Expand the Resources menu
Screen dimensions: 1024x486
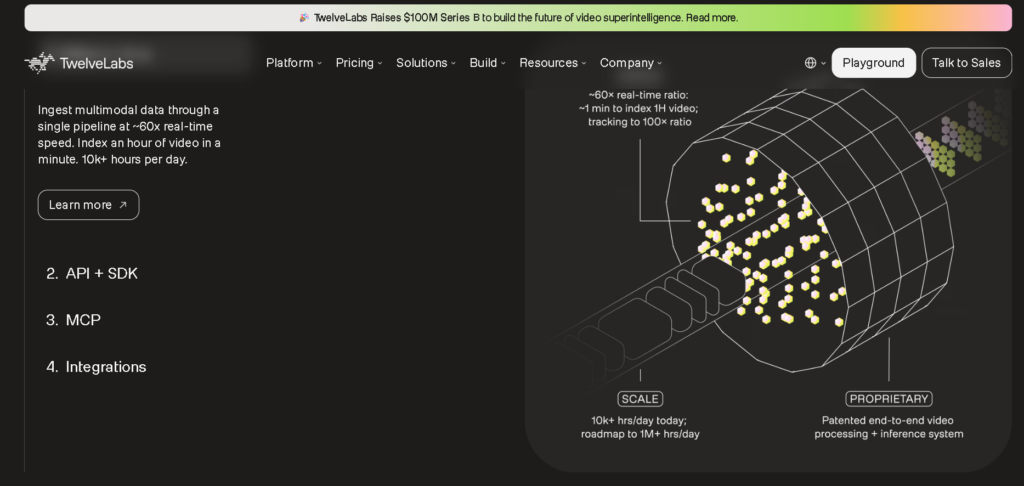552,63
